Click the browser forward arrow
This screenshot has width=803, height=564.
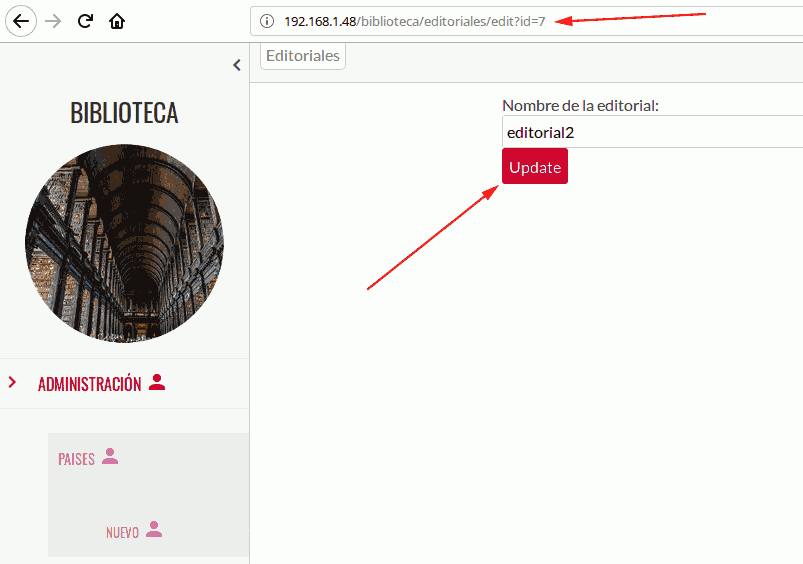click(x=53, y=21)
